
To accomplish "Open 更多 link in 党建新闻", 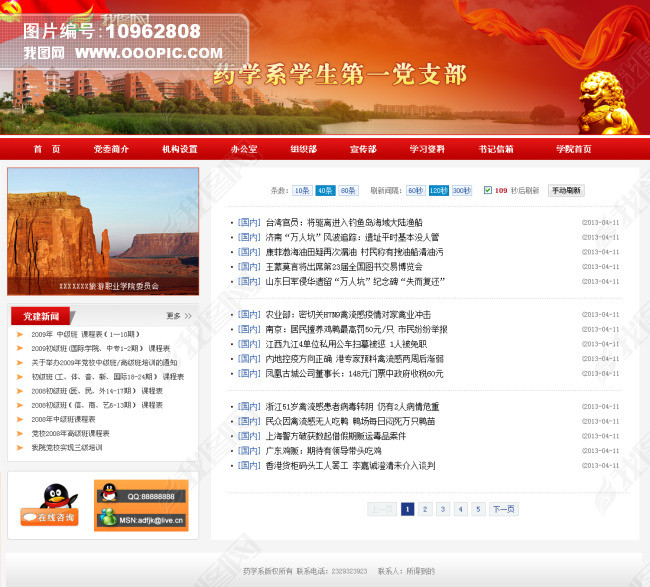I will pos(179,316).
